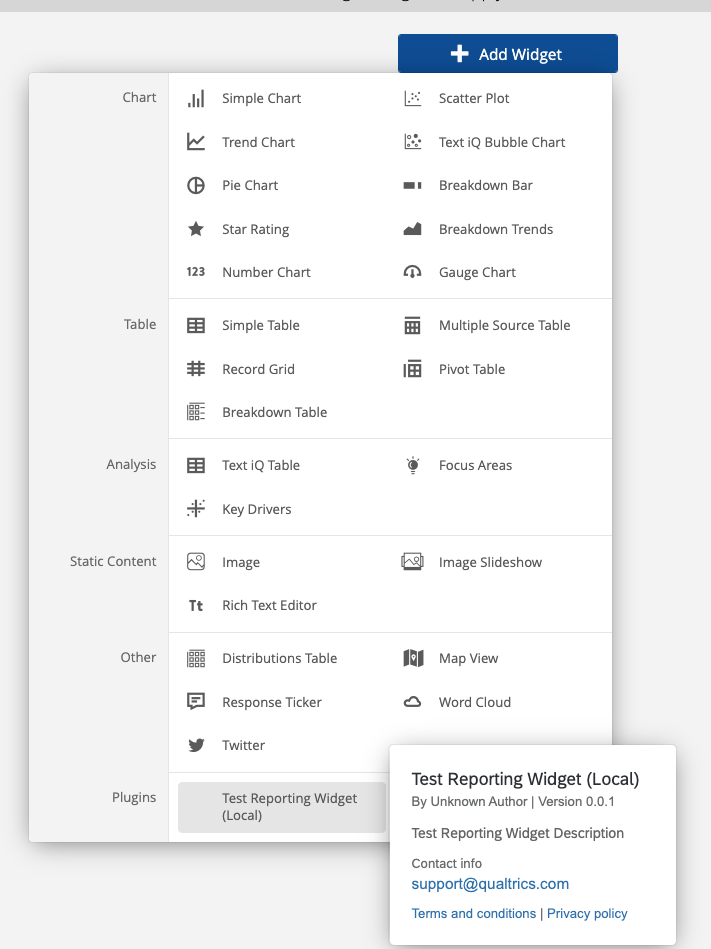The height and width of the screenshot is (949, 711).
Task: Select the Response Ticker label
Action: [272, 702]
